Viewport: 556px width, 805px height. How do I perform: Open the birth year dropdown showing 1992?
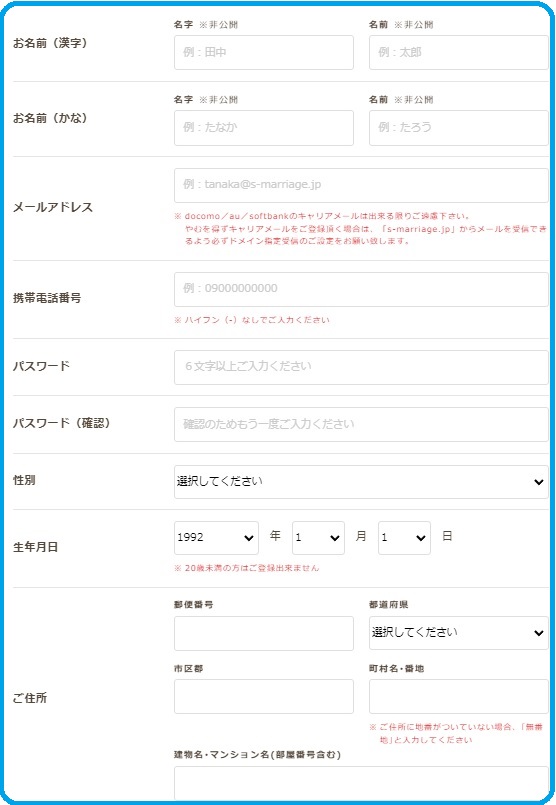pyautogui.click(x=216, y=538)
